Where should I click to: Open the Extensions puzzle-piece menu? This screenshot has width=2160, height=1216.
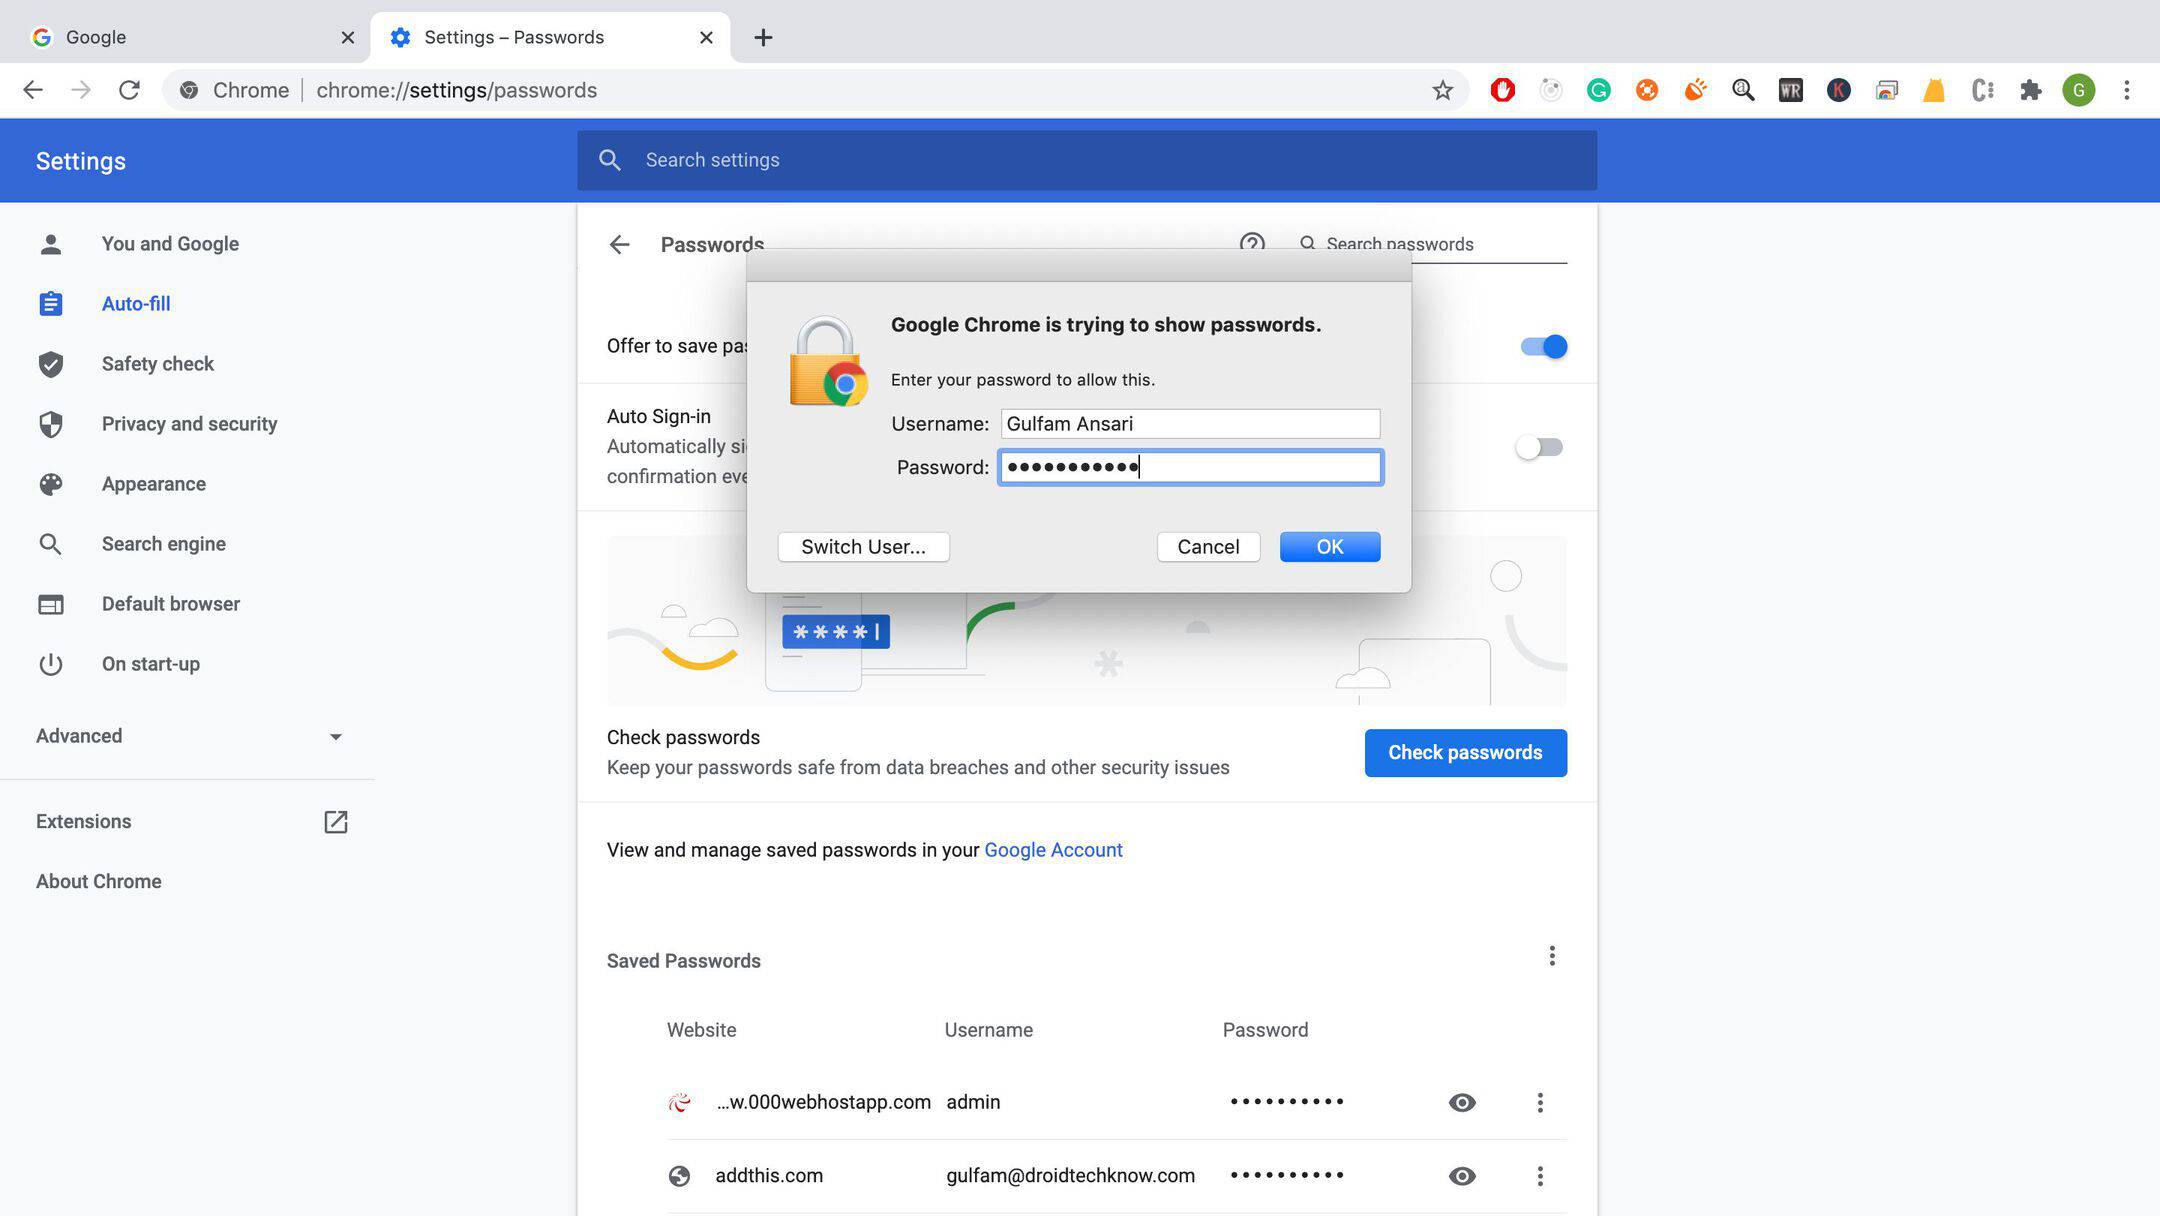(2030, 90)
